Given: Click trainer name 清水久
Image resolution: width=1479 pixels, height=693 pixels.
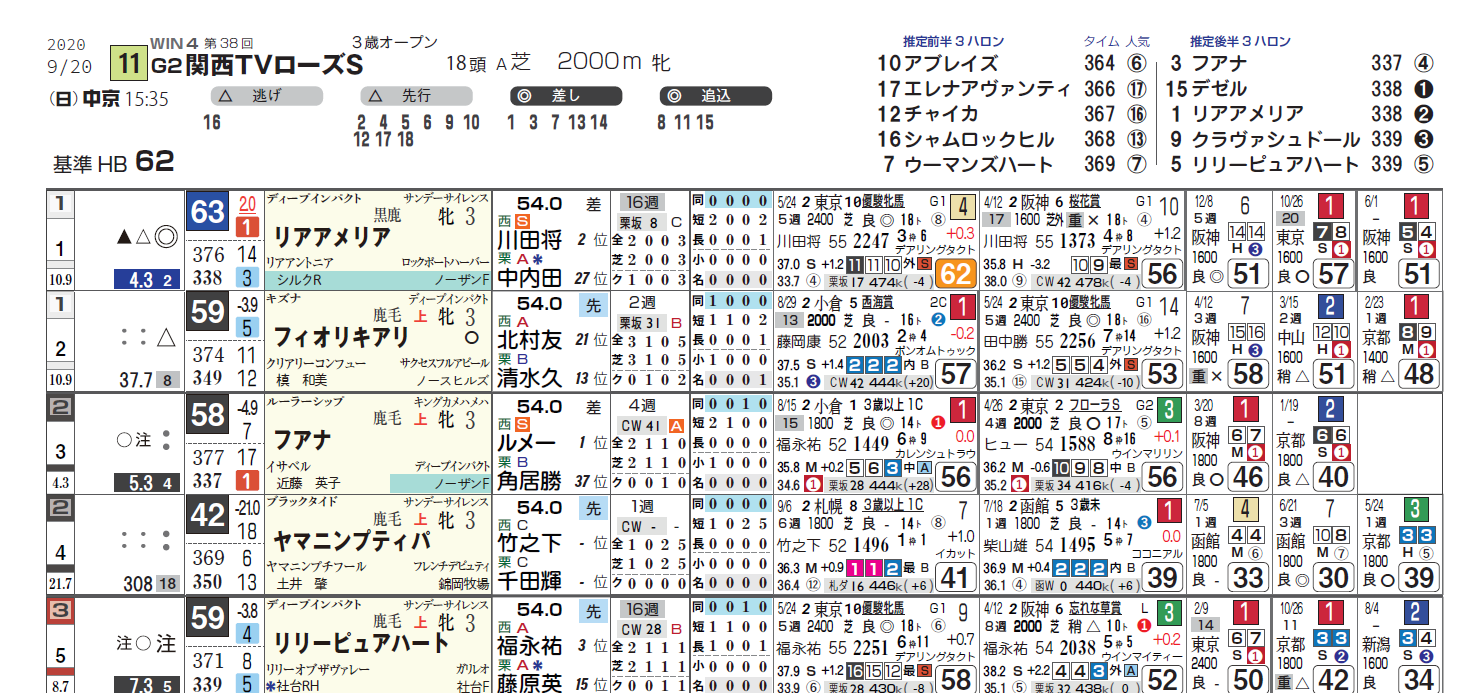Looking at the screenshot, I should pos(529,378).
